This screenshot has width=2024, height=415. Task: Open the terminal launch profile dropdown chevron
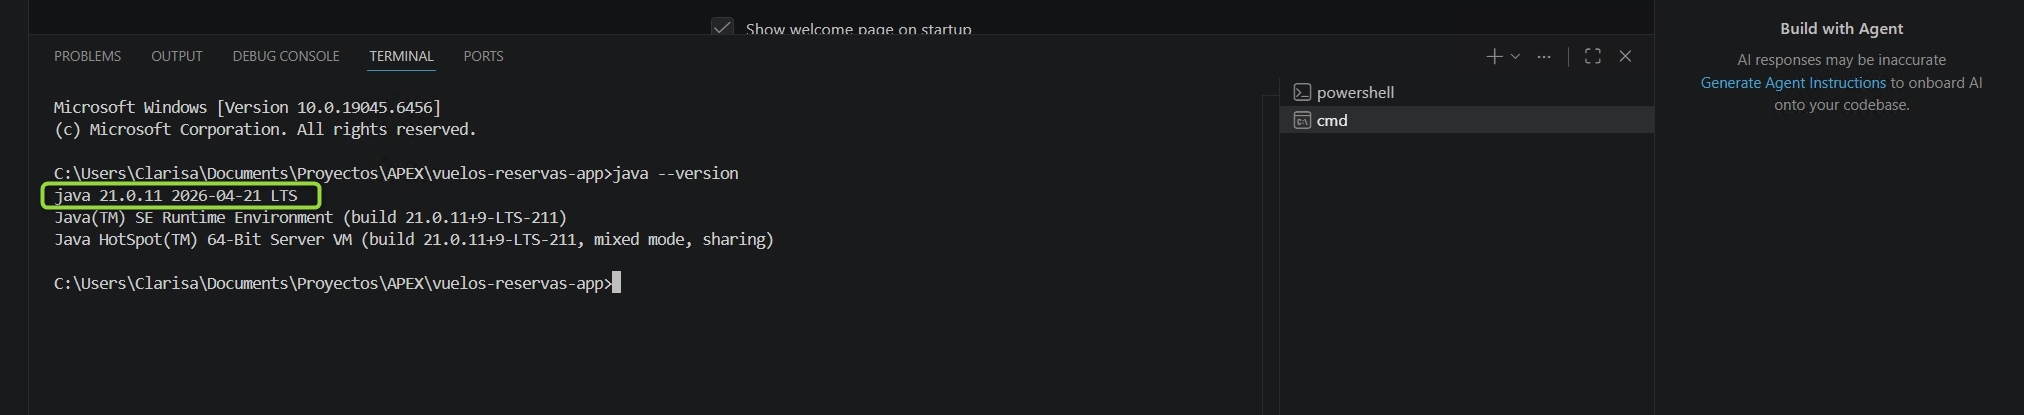click(1515, 56)
